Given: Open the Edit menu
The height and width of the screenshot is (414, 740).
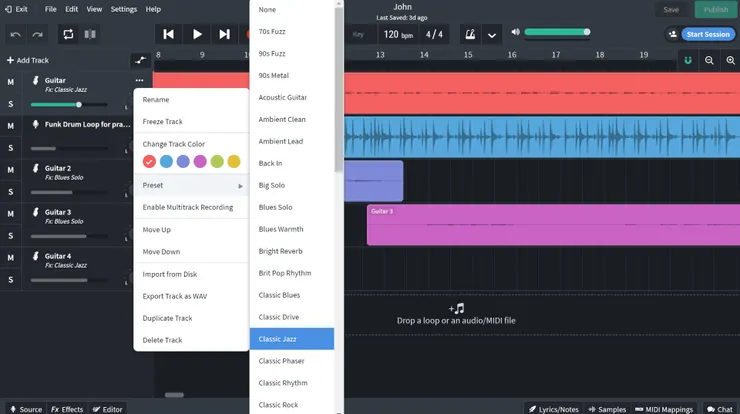Looking at the screenshot, I should click(72, 9).
